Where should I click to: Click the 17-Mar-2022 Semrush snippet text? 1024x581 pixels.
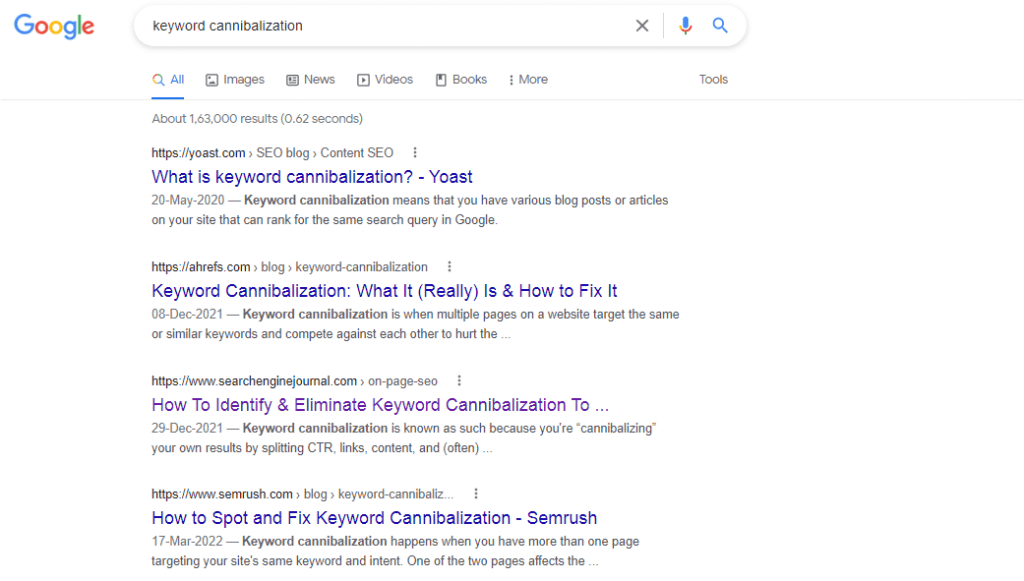coord(396,551)
